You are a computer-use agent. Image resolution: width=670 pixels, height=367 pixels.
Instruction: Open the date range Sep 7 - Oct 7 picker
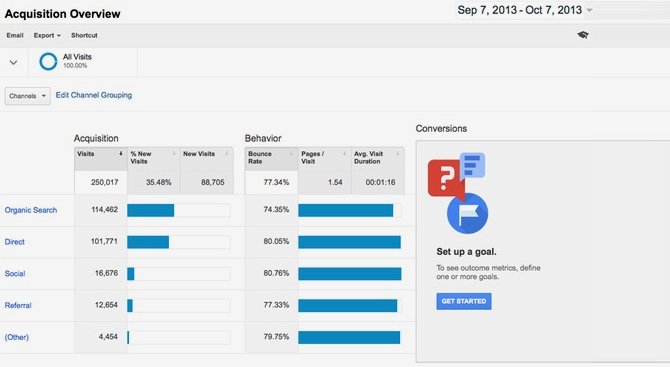point(525,10)
